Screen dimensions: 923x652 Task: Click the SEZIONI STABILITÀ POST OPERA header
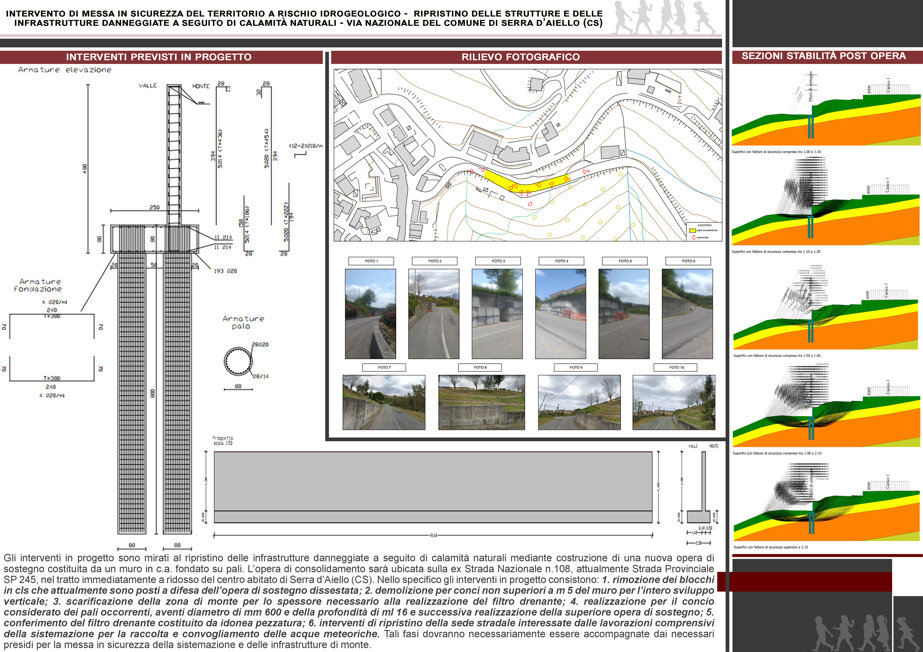pyautogui.click(x=826, y=56)
